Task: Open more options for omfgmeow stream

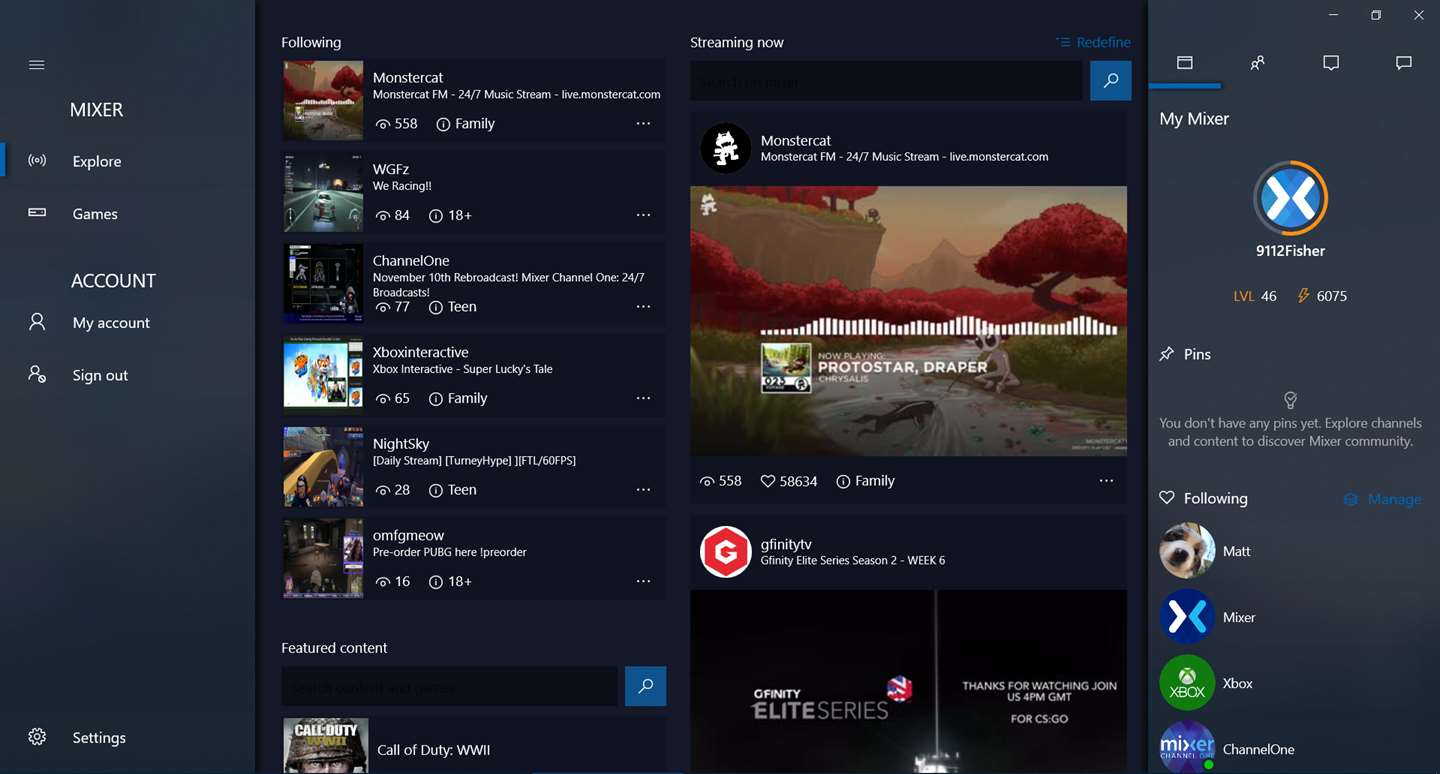Action: (x=643, y=581)
